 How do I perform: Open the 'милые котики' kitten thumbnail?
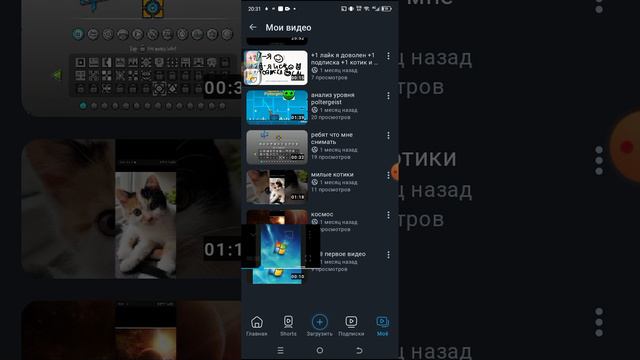pos(277,187)
